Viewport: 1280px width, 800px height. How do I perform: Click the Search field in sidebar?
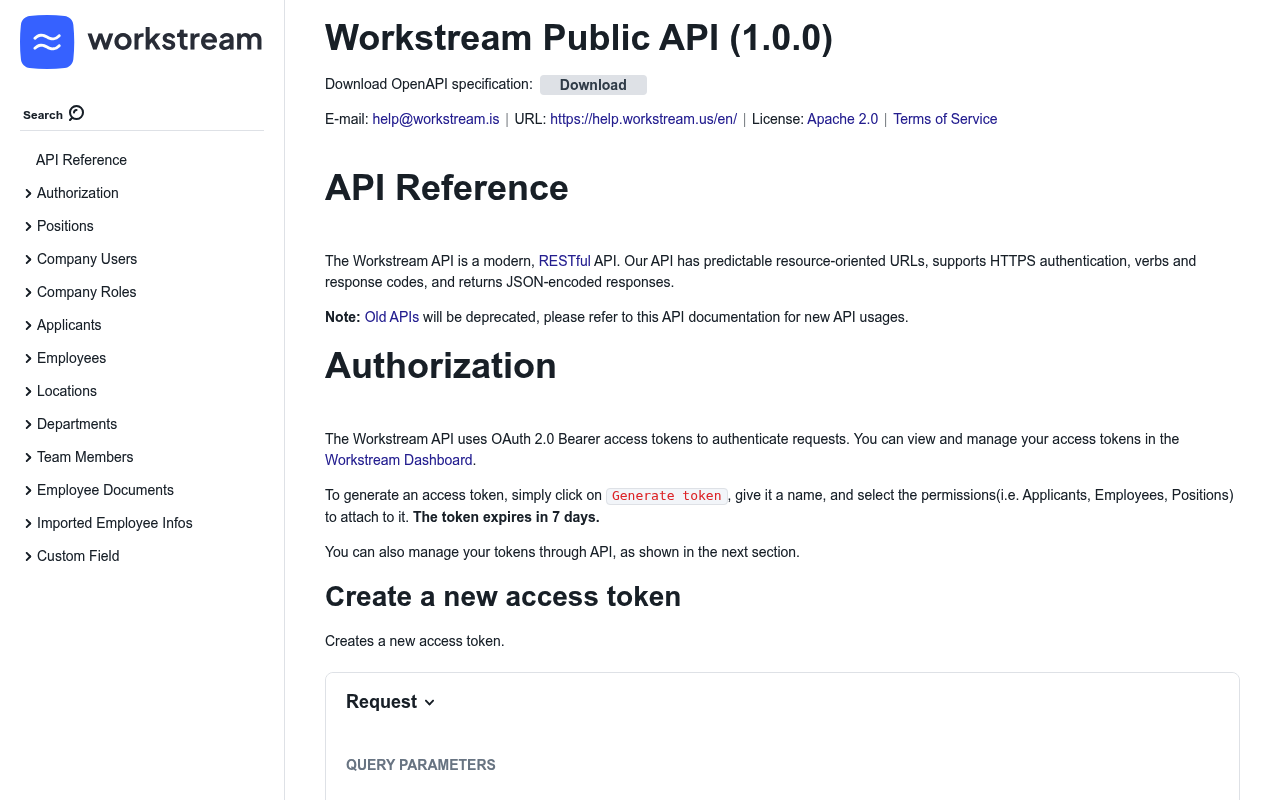coord(142,114)
